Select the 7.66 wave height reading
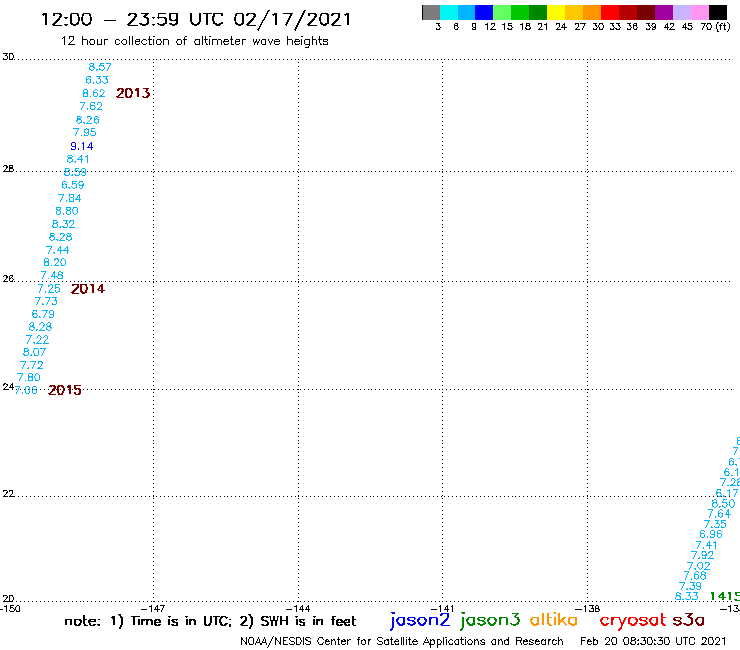This screenshot has width=740, height=650. 695,575
